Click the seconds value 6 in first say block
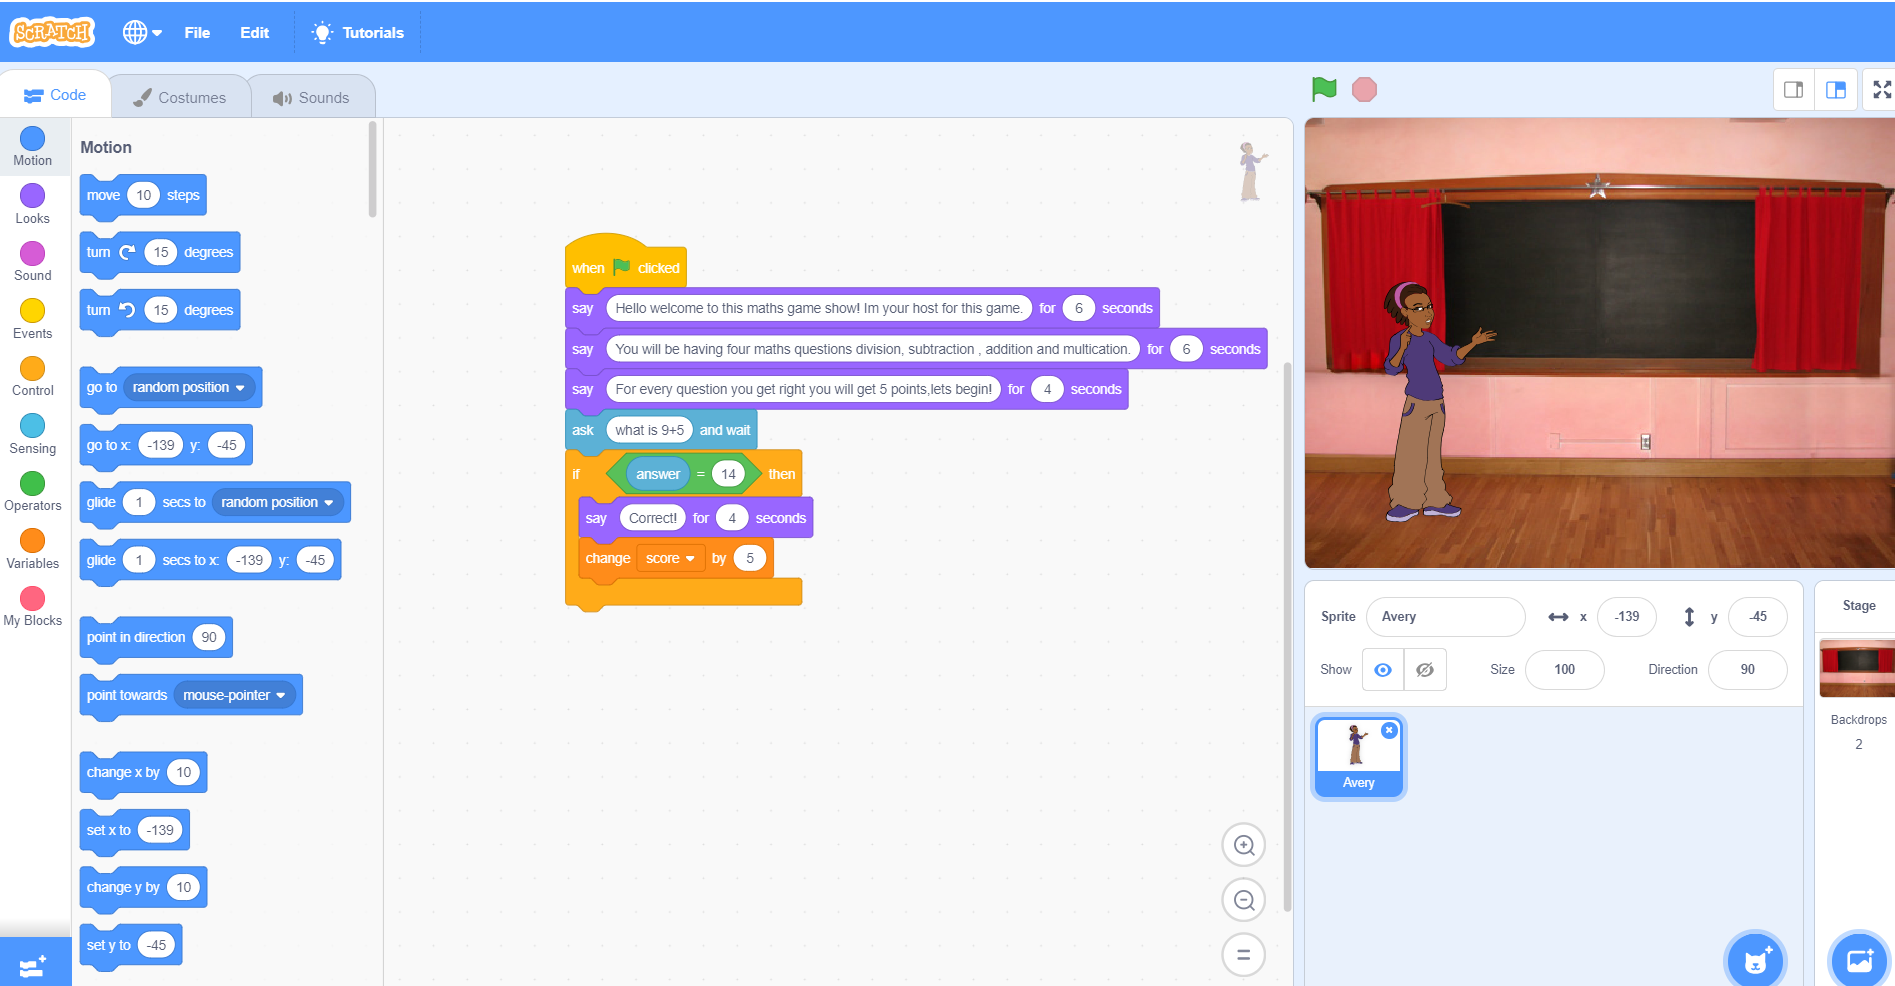 (x=1078, y=308)
